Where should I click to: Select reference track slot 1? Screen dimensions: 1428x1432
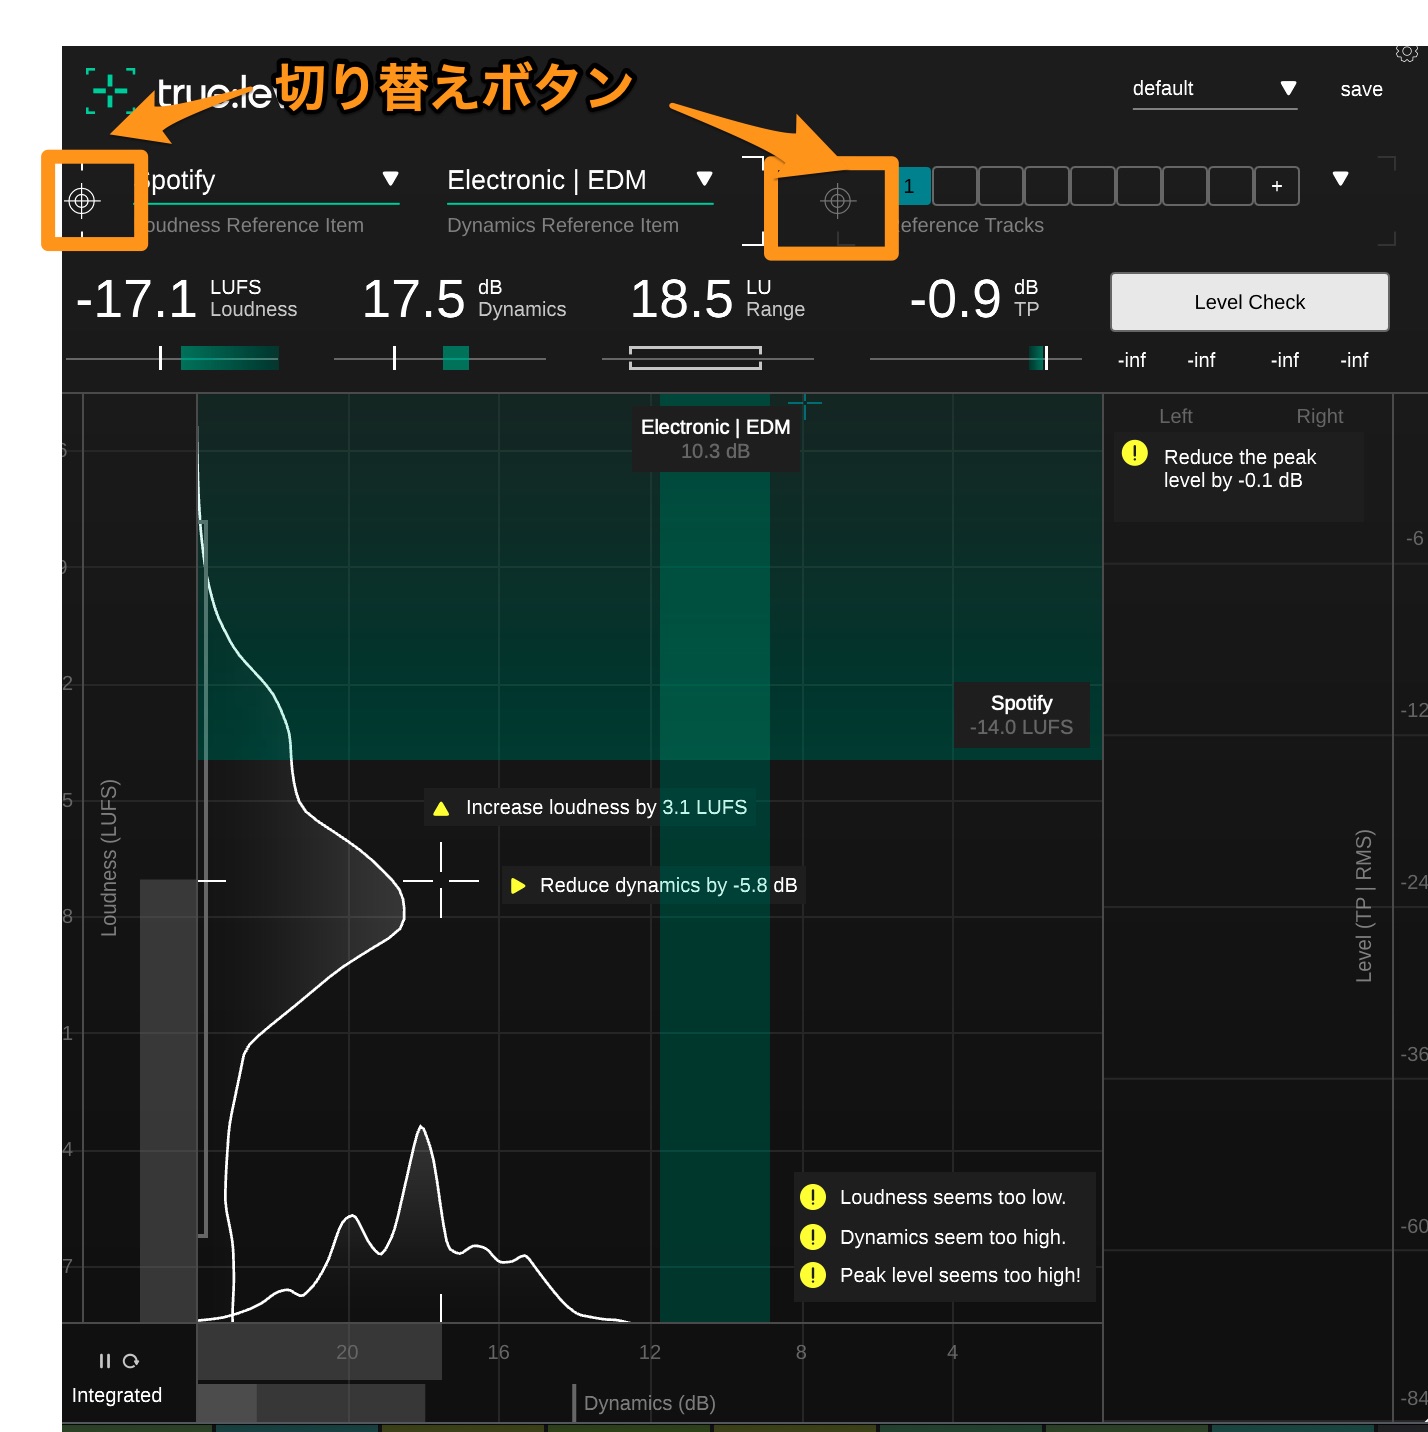tap(909, 186)
